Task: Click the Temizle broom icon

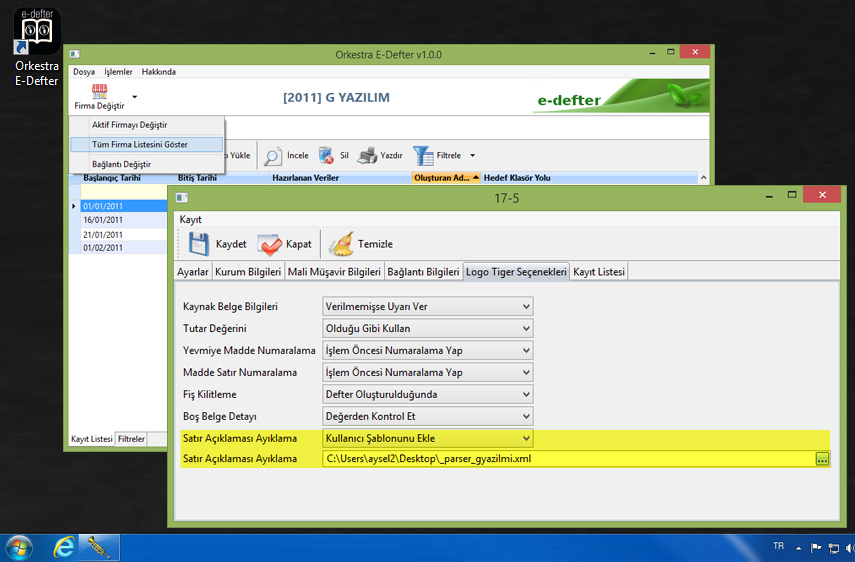Action: point(341,244)
